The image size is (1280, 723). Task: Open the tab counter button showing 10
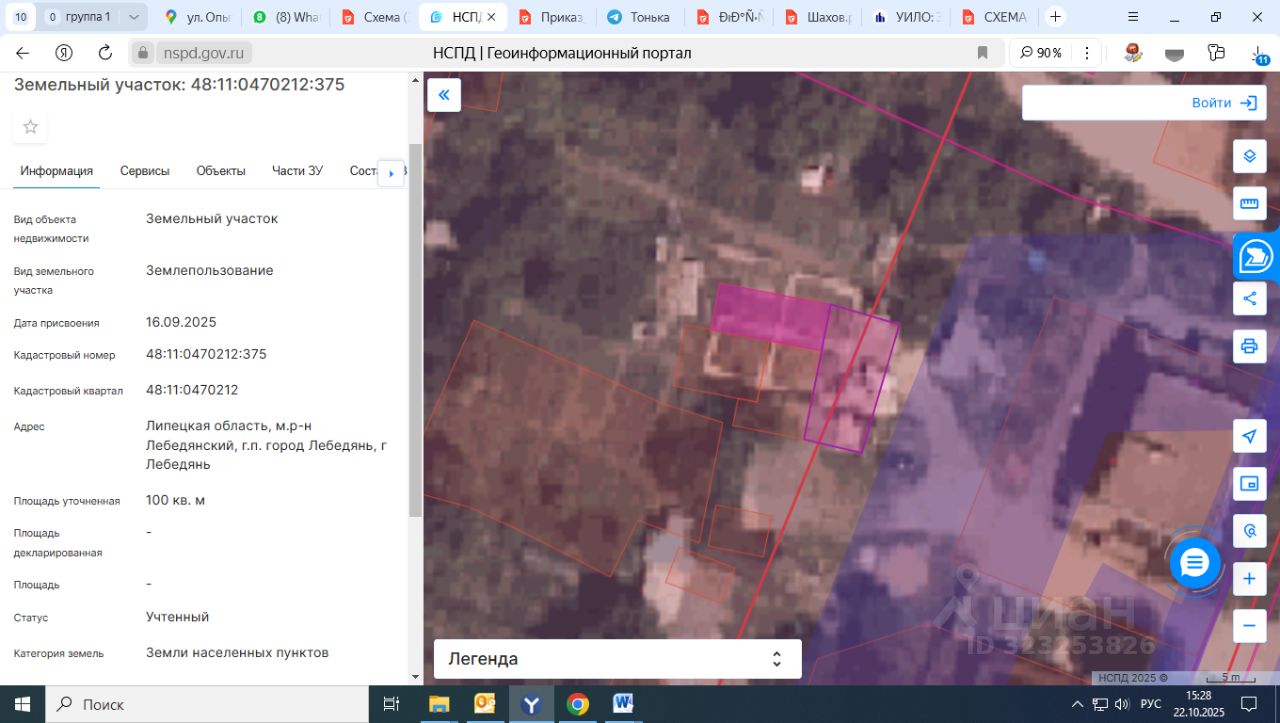tap(20, 17)
